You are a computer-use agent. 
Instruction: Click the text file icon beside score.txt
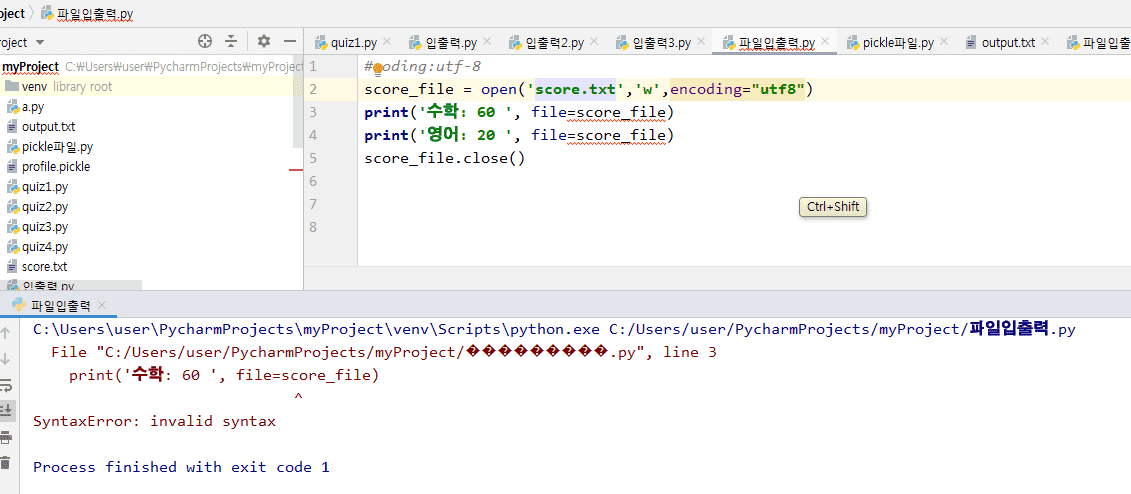tap(12, 267)
